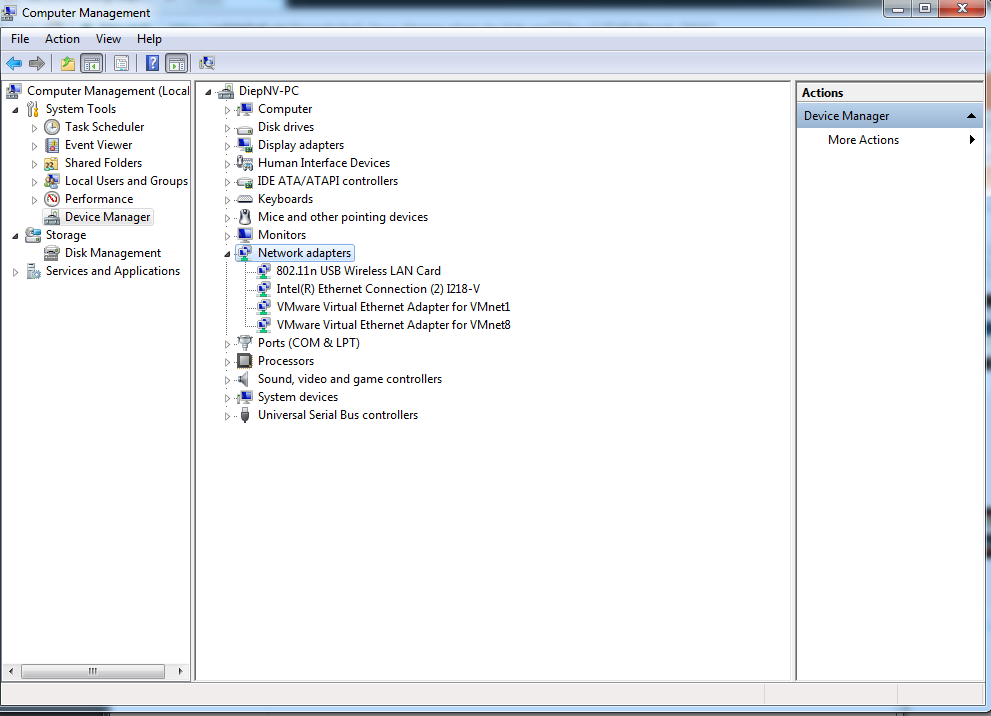Viewport: 991px width, 716px height.
Task: Click left arrow of console tree scrollbar
Action: 11,671
